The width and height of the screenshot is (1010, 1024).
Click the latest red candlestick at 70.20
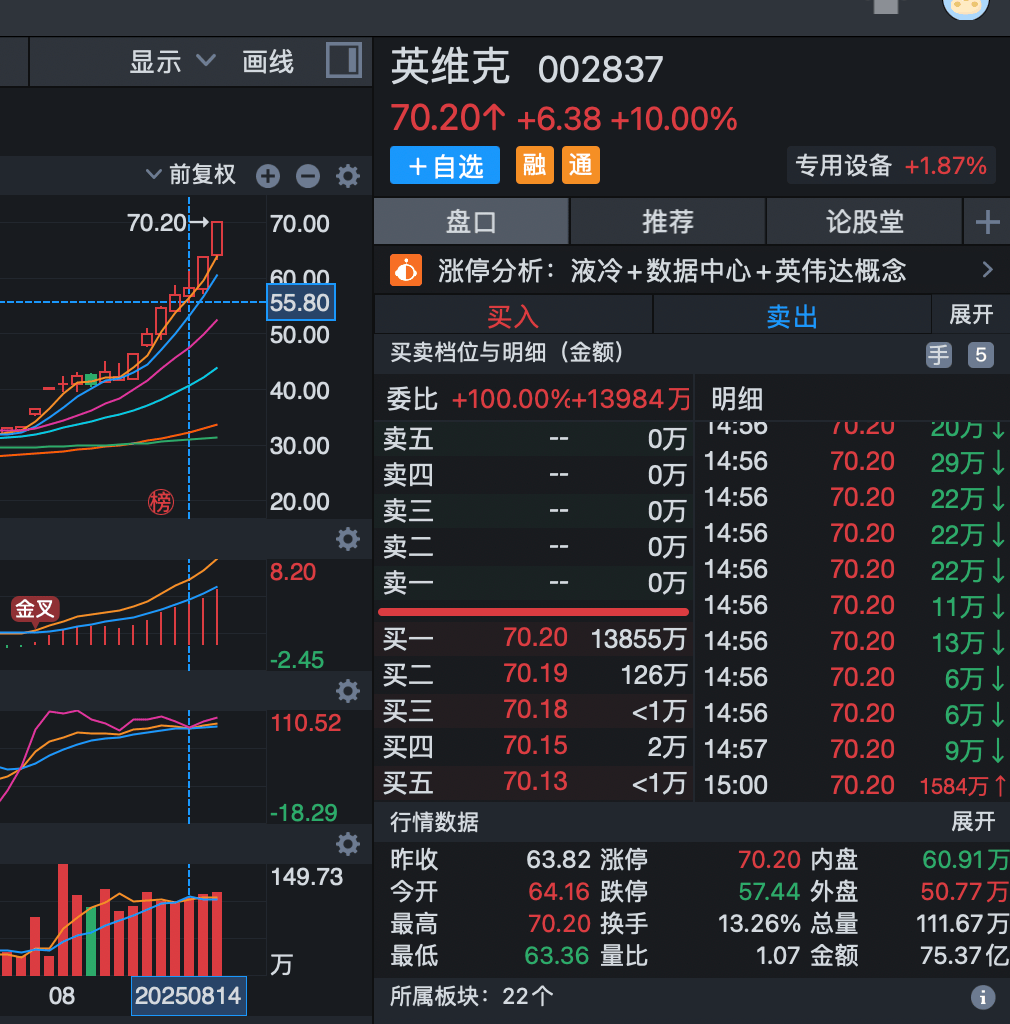tap(217, 238)
